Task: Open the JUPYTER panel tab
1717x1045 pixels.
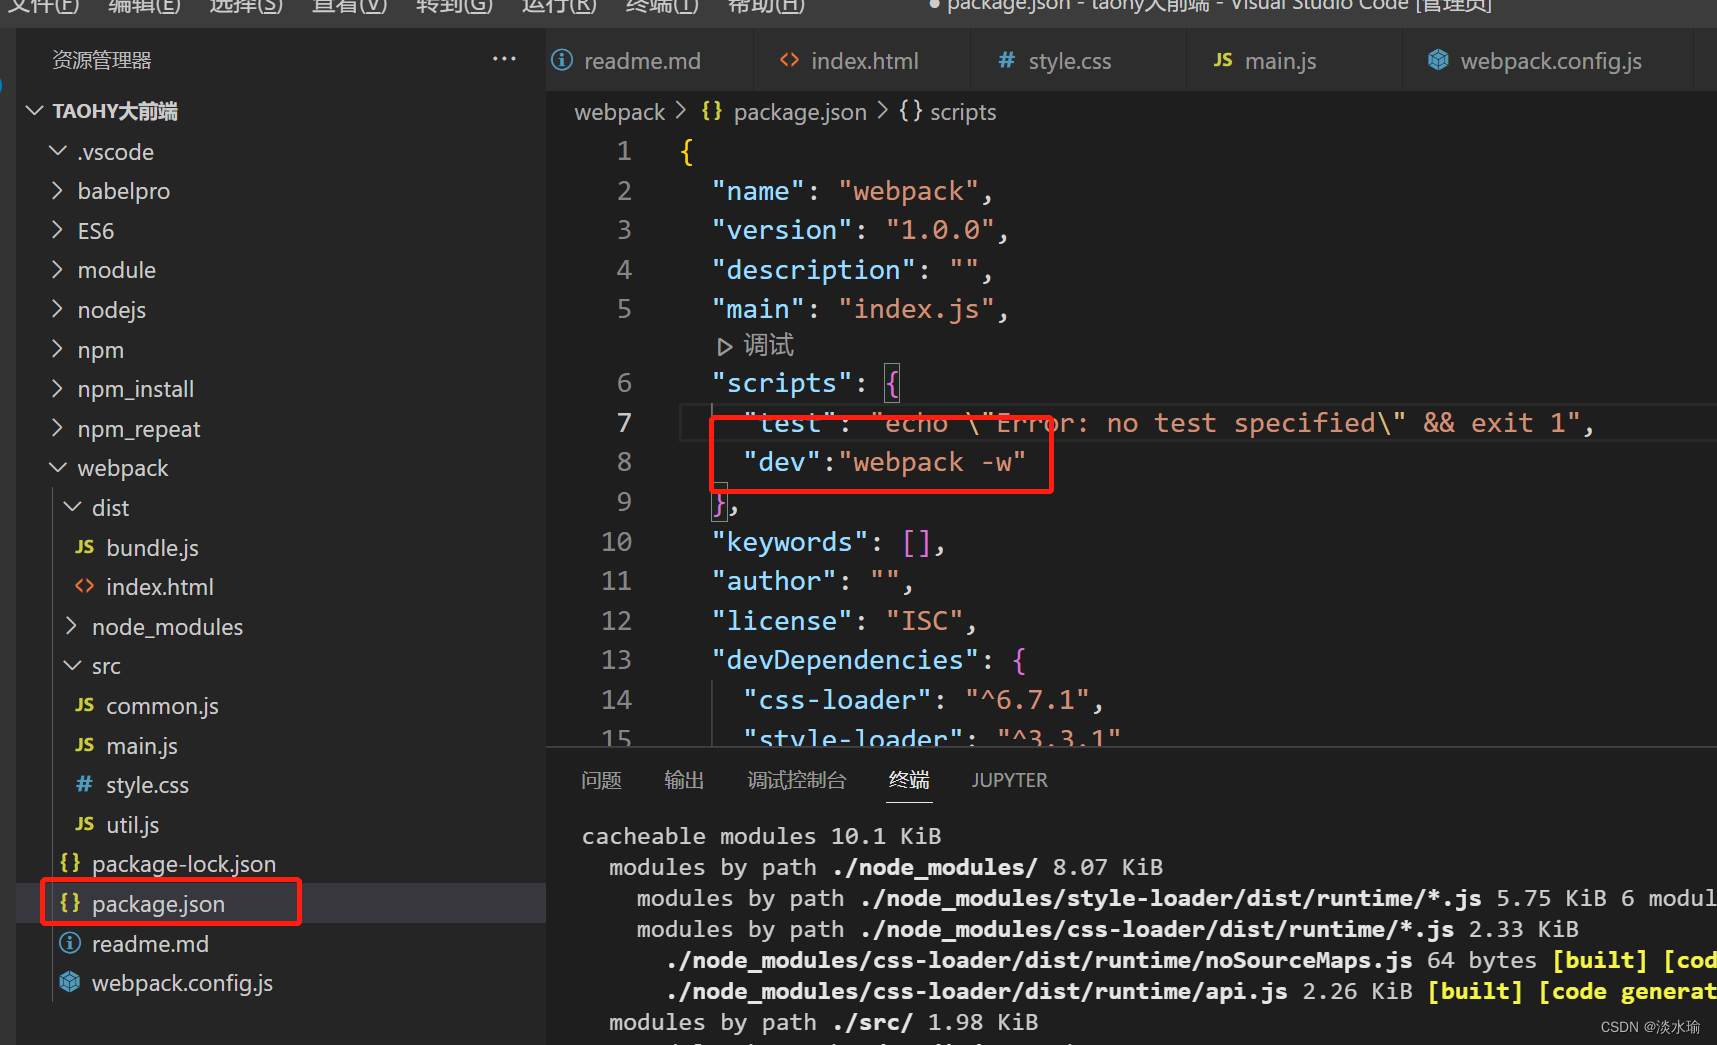Action: coord(1009,780)
